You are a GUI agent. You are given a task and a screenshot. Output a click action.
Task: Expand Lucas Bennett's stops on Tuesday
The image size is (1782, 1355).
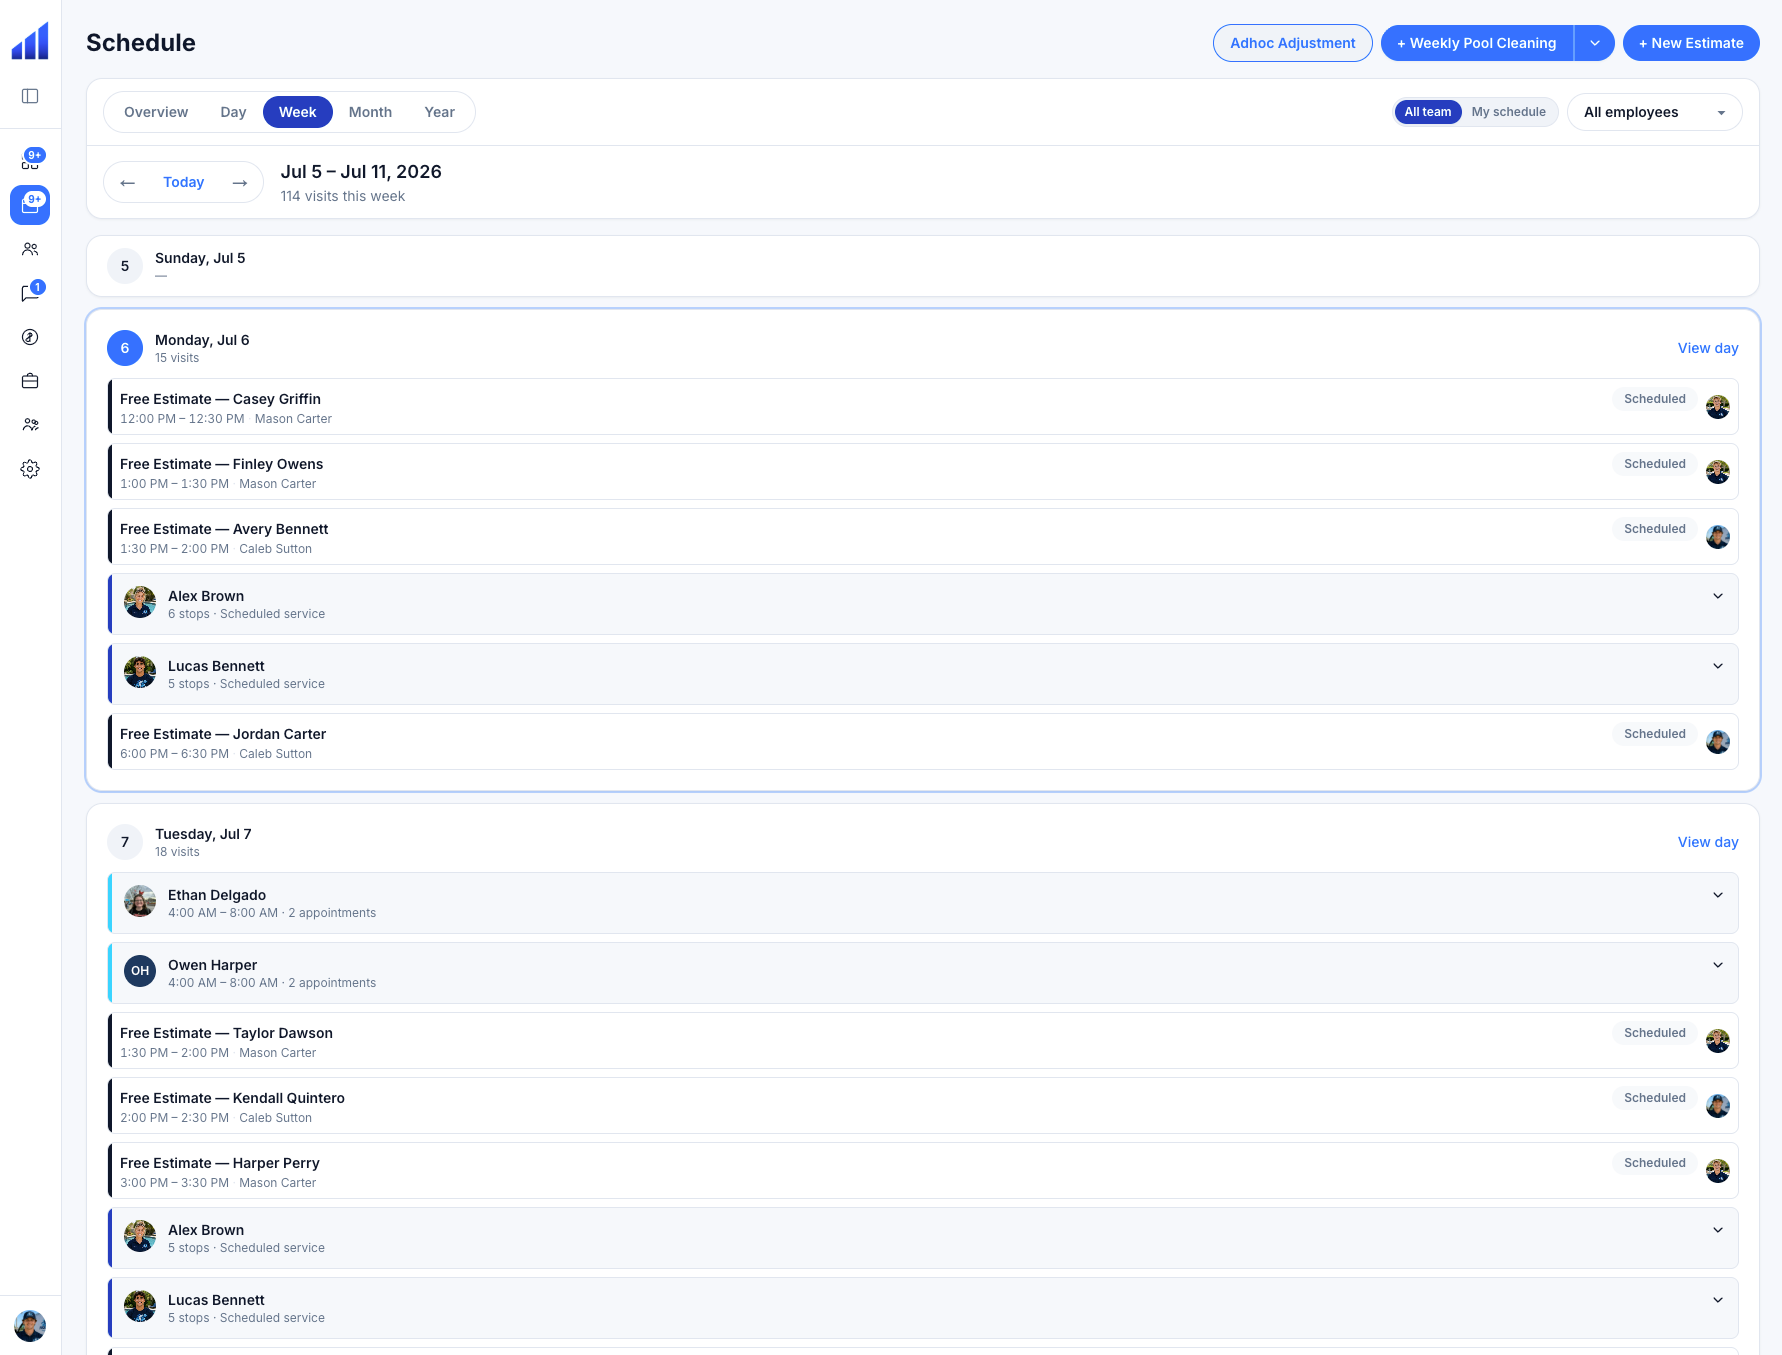point(1718,1300)
